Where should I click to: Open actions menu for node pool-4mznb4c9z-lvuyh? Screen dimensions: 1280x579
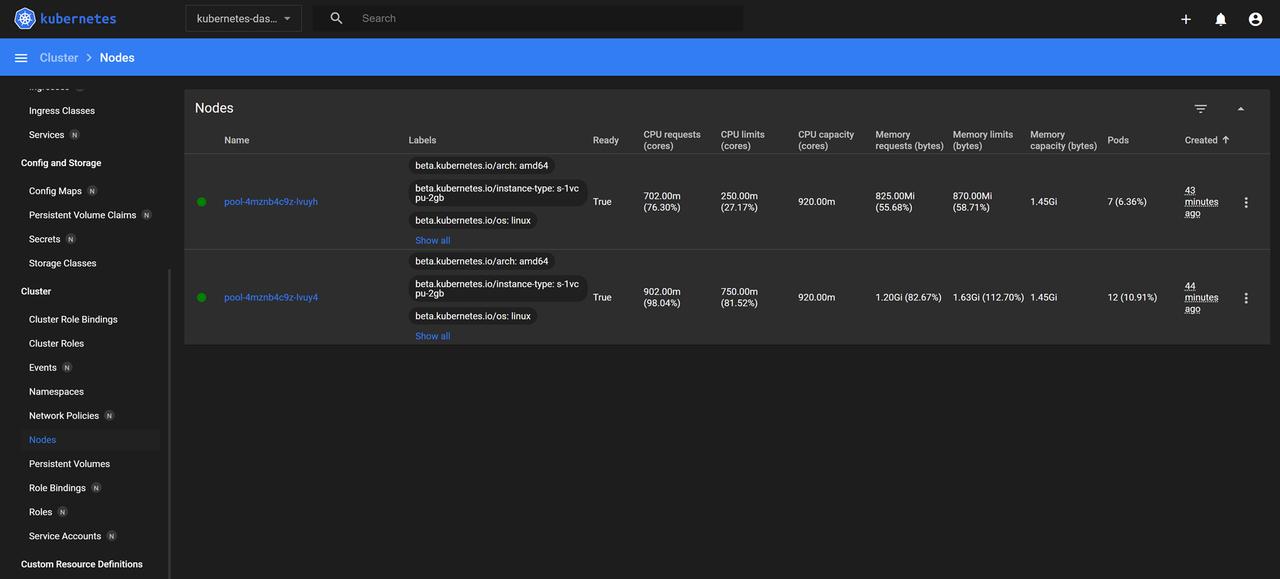point(1246,202)
